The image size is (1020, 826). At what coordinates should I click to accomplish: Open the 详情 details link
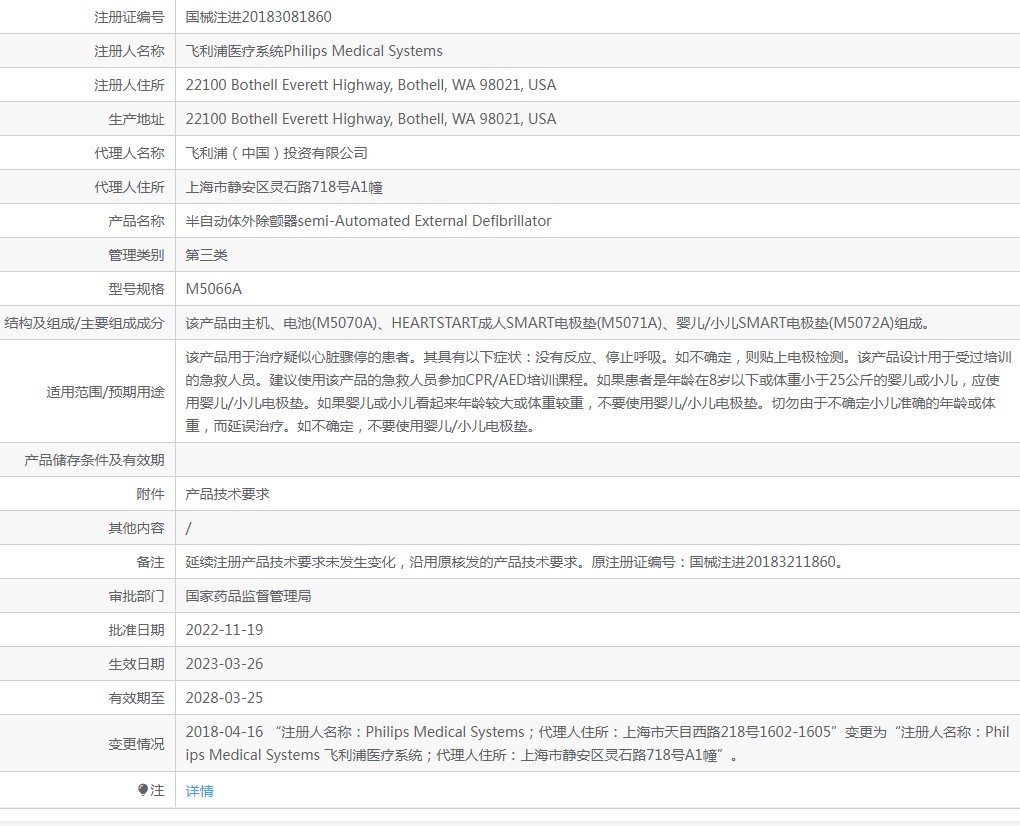[x=199, y=791]
